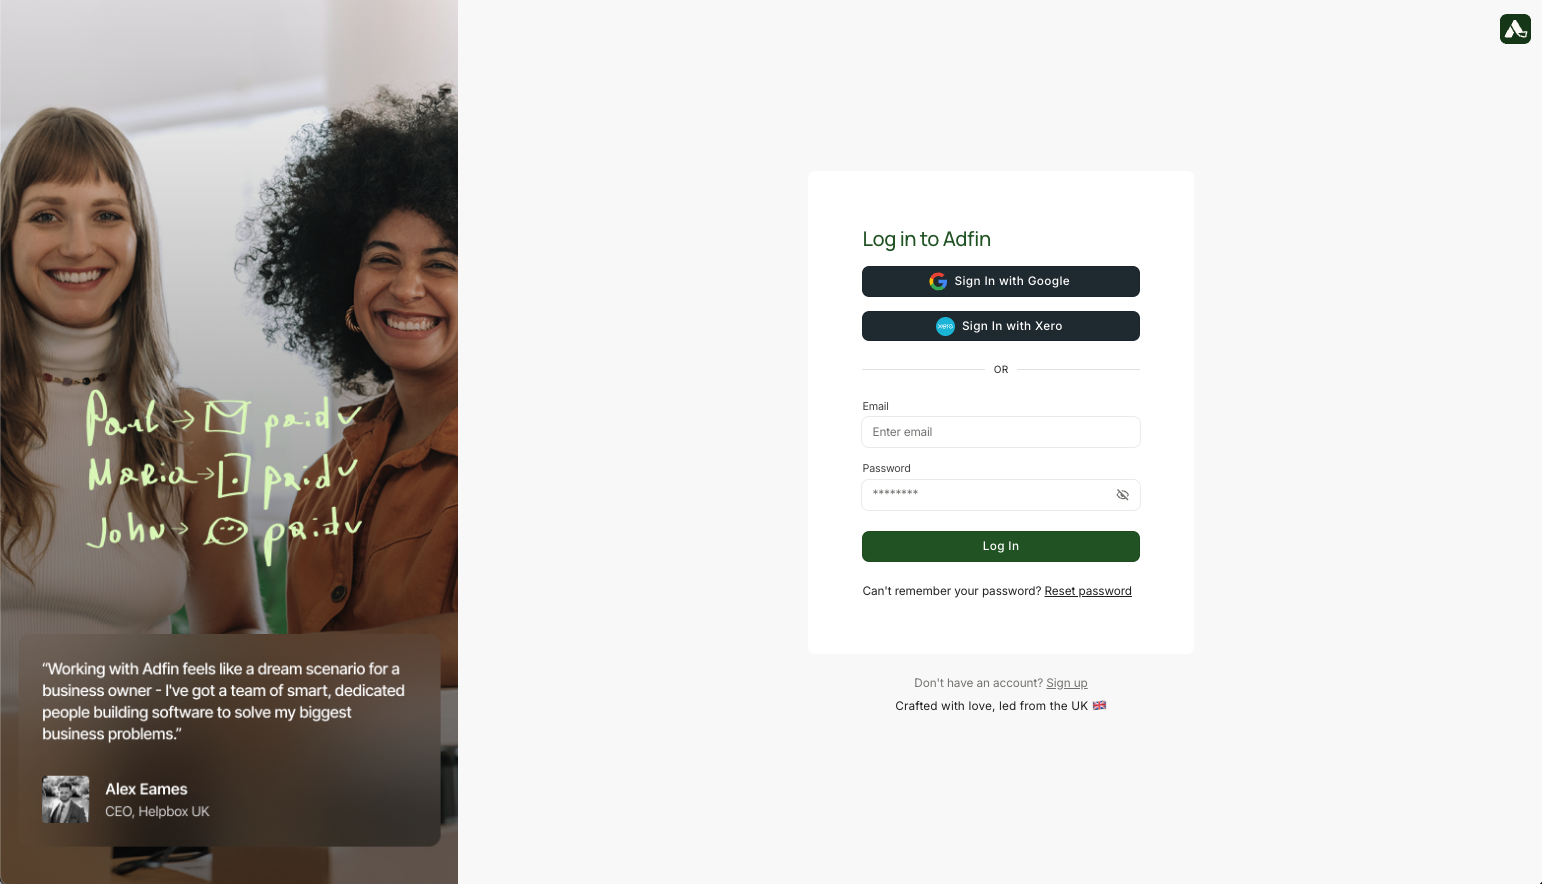
Task: Click Alex Eames profile photo thumbnail
Action: [x=66, y=800]
